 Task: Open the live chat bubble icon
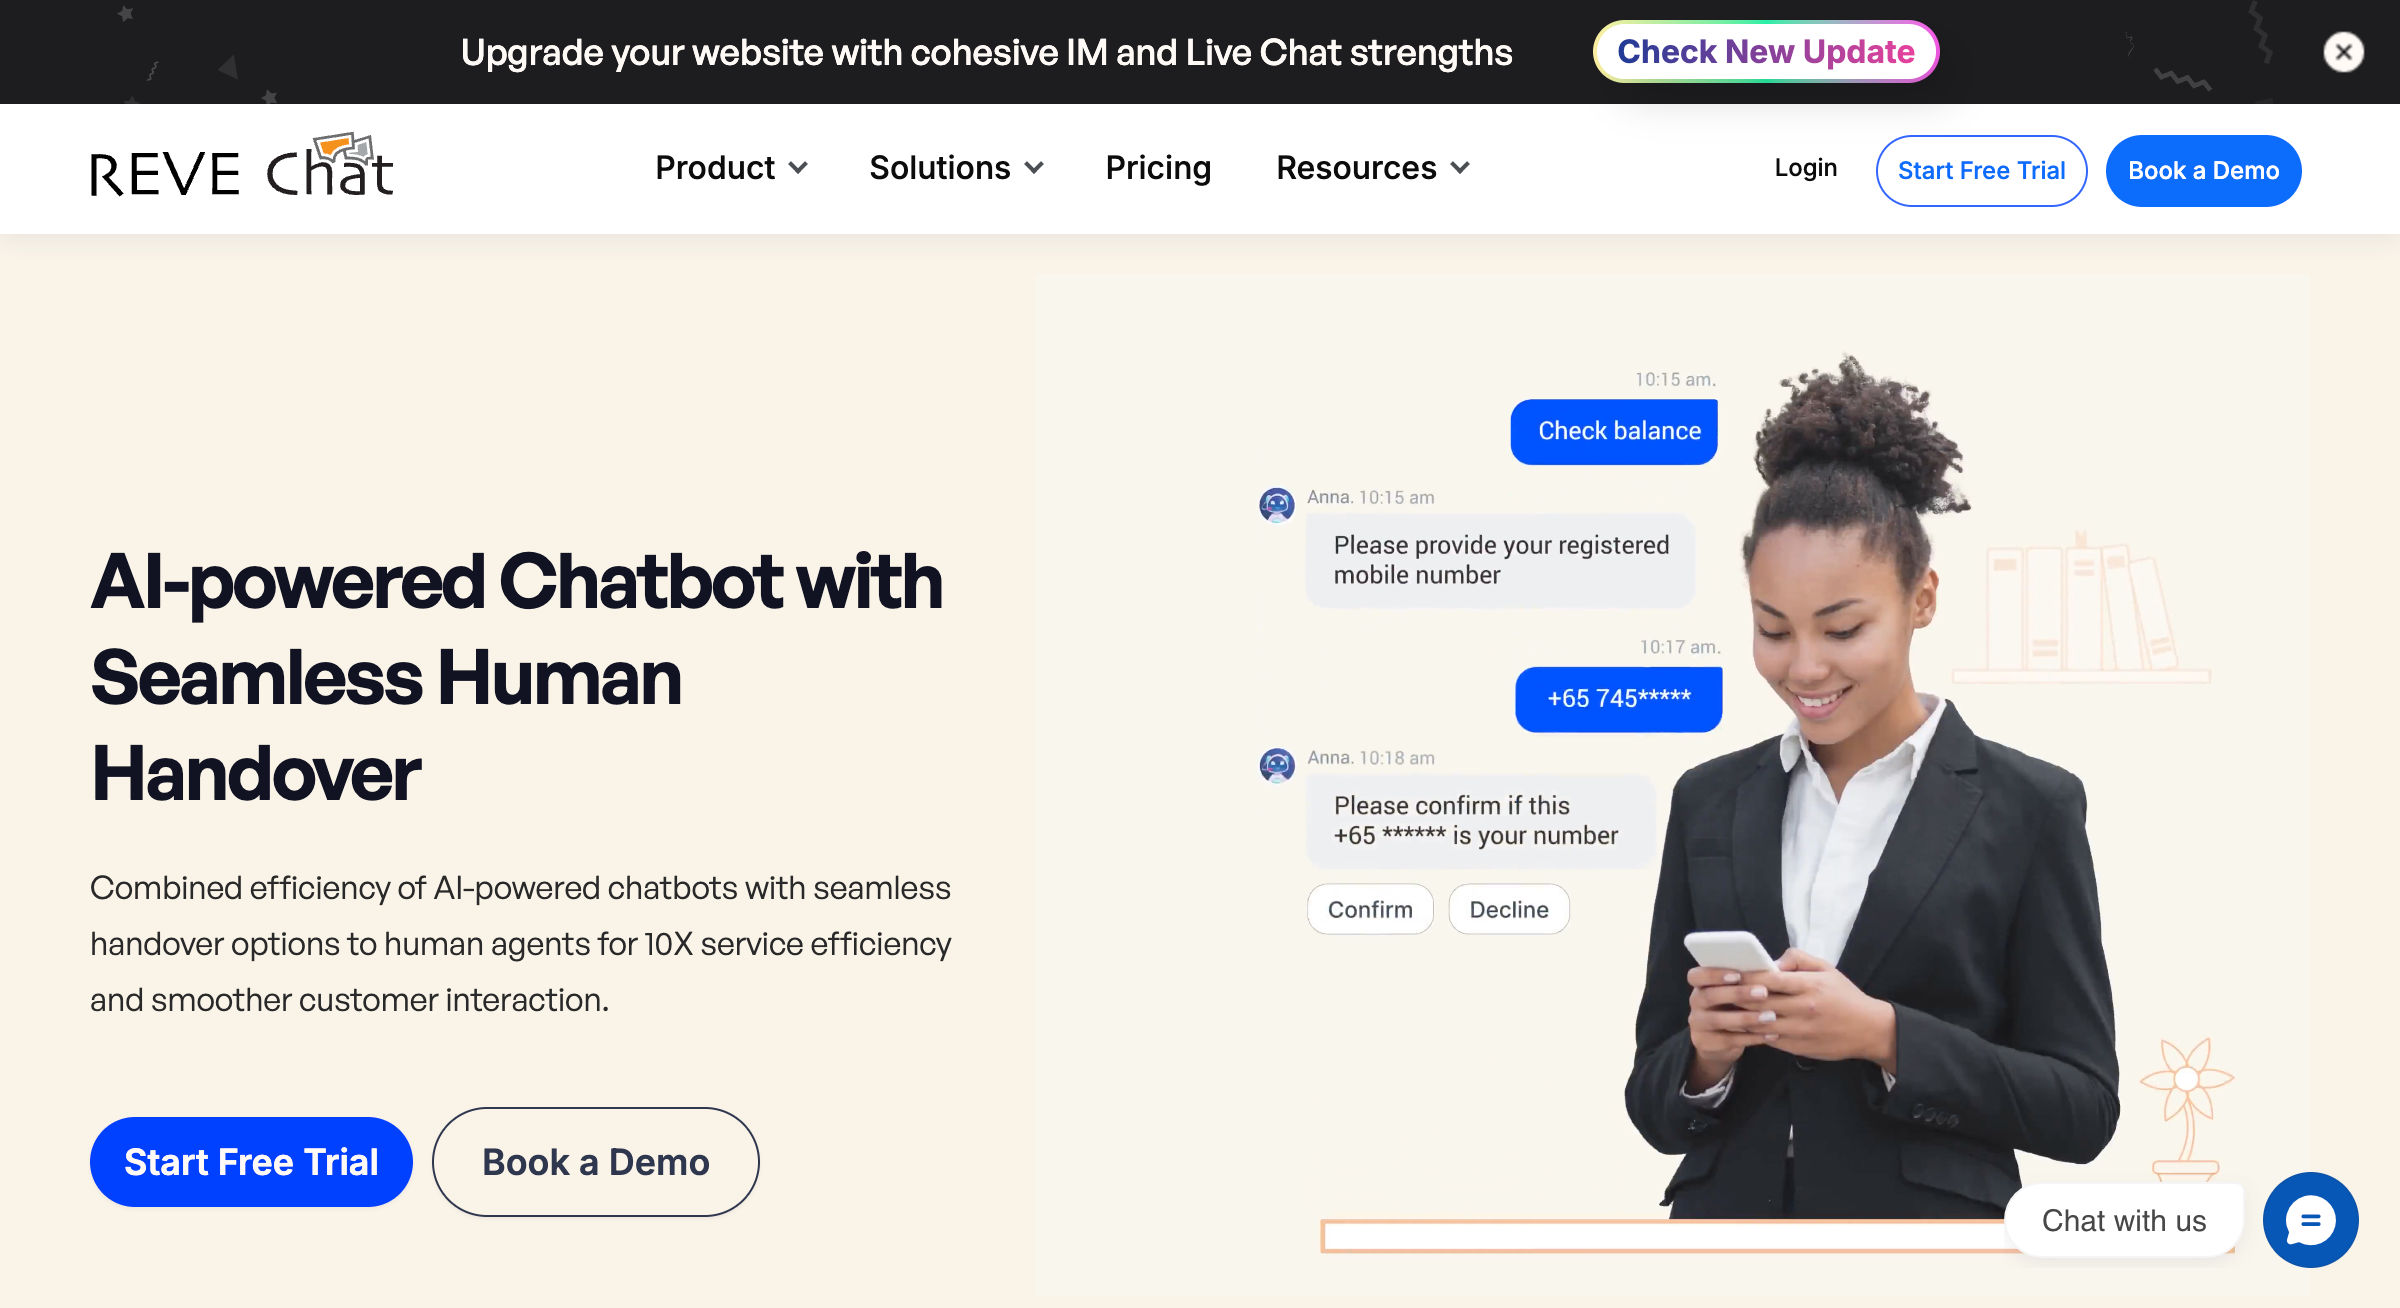(2310, 1220)
